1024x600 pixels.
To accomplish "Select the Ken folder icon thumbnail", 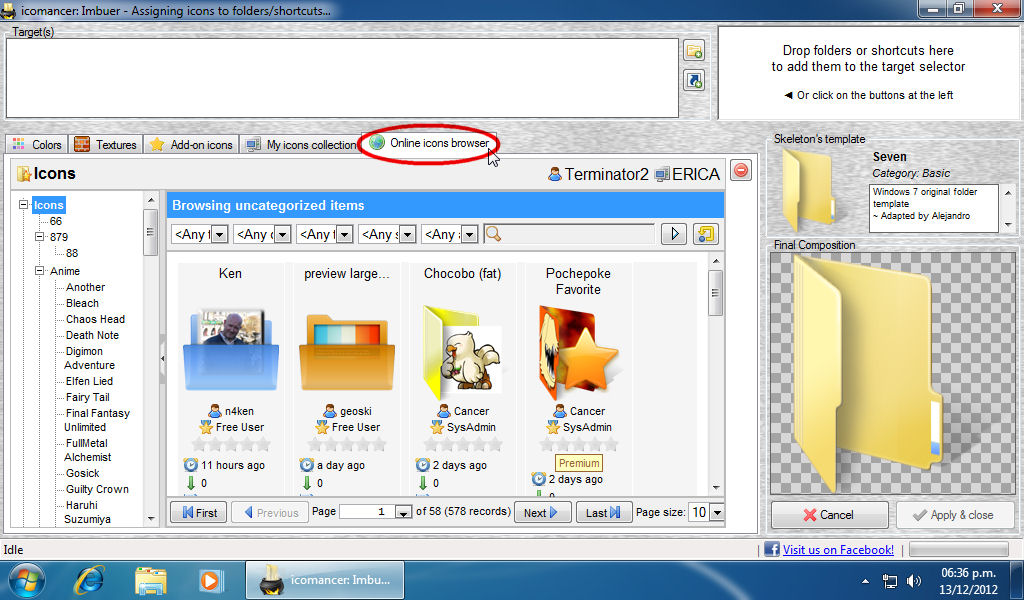I will point(231,349).
